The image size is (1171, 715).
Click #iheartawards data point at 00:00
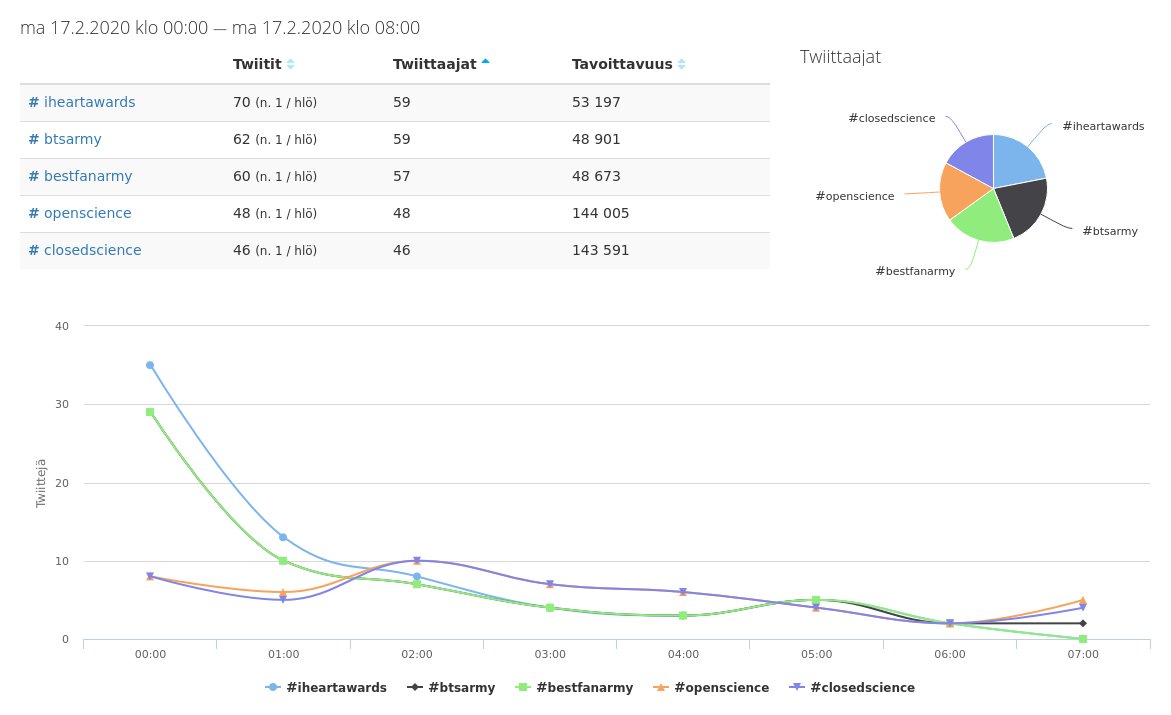coord(150,365)
